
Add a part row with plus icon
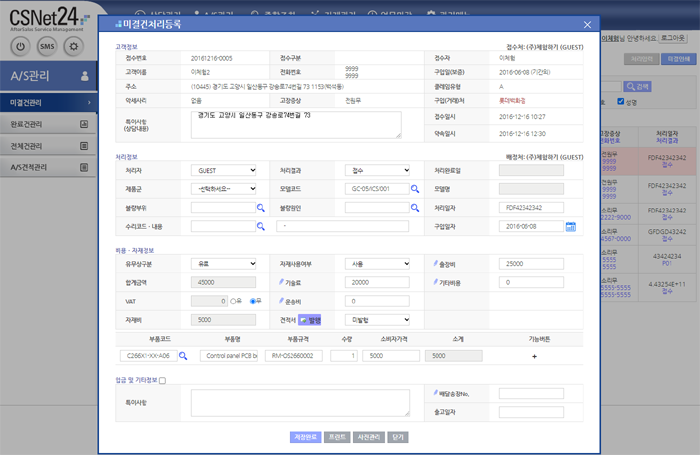click(534, 356)
